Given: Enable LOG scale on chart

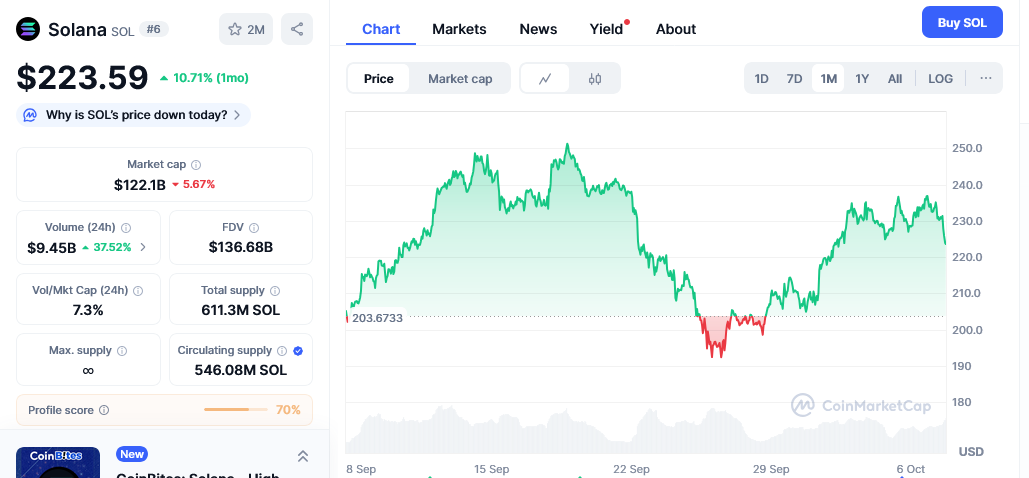Looking at the screenshot, I should (x=940, y=79).
